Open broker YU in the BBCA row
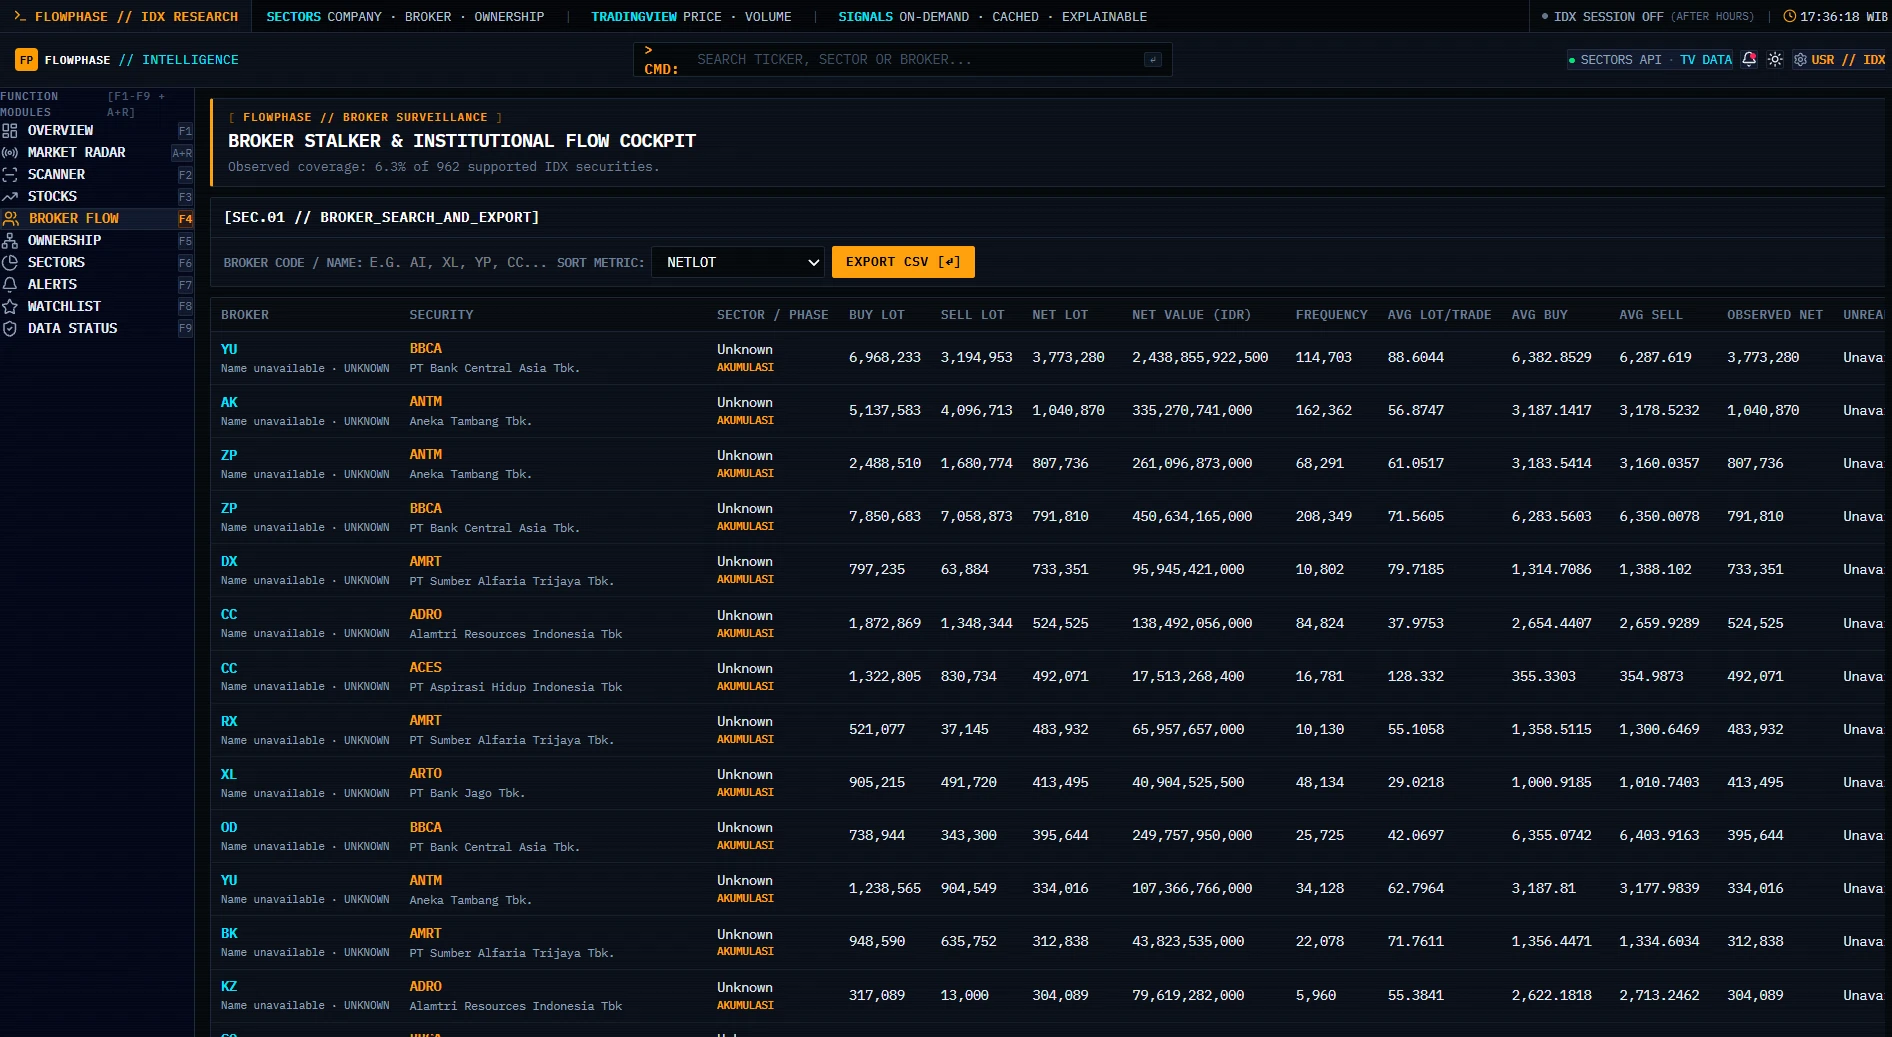 tap(229, 349)
